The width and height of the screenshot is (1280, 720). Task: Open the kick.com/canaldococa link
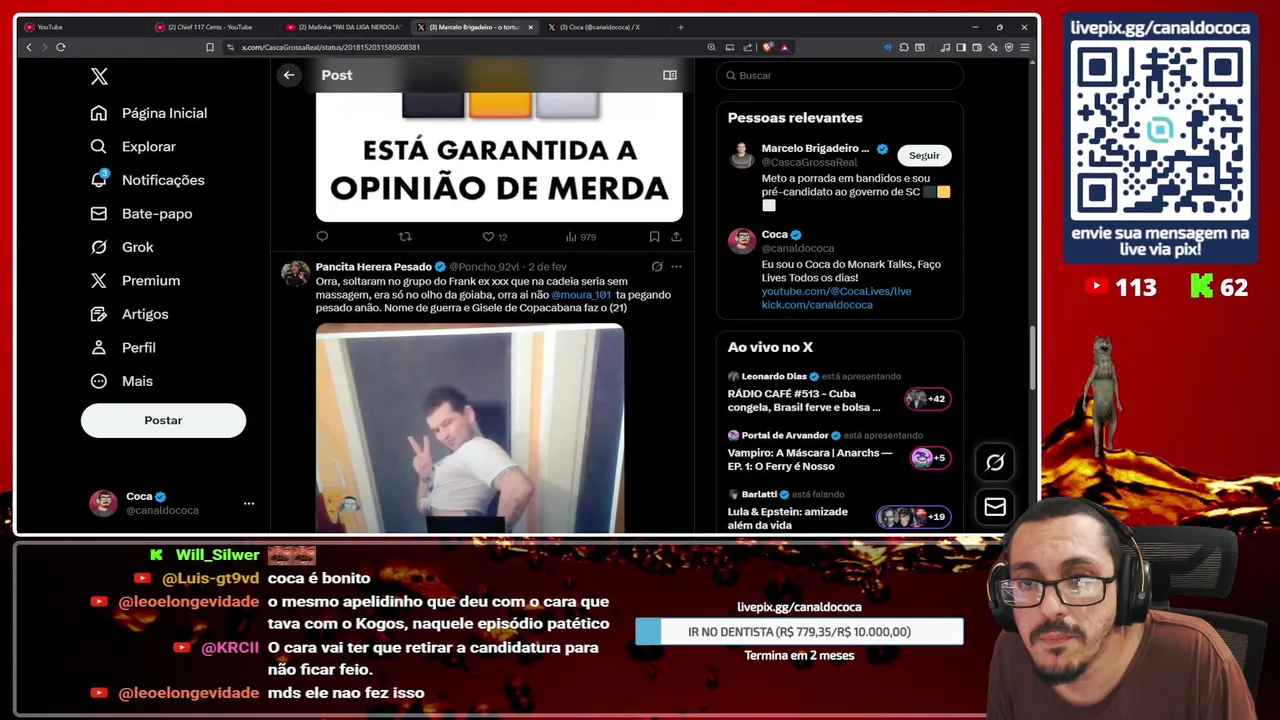click(x=817, y=304)
